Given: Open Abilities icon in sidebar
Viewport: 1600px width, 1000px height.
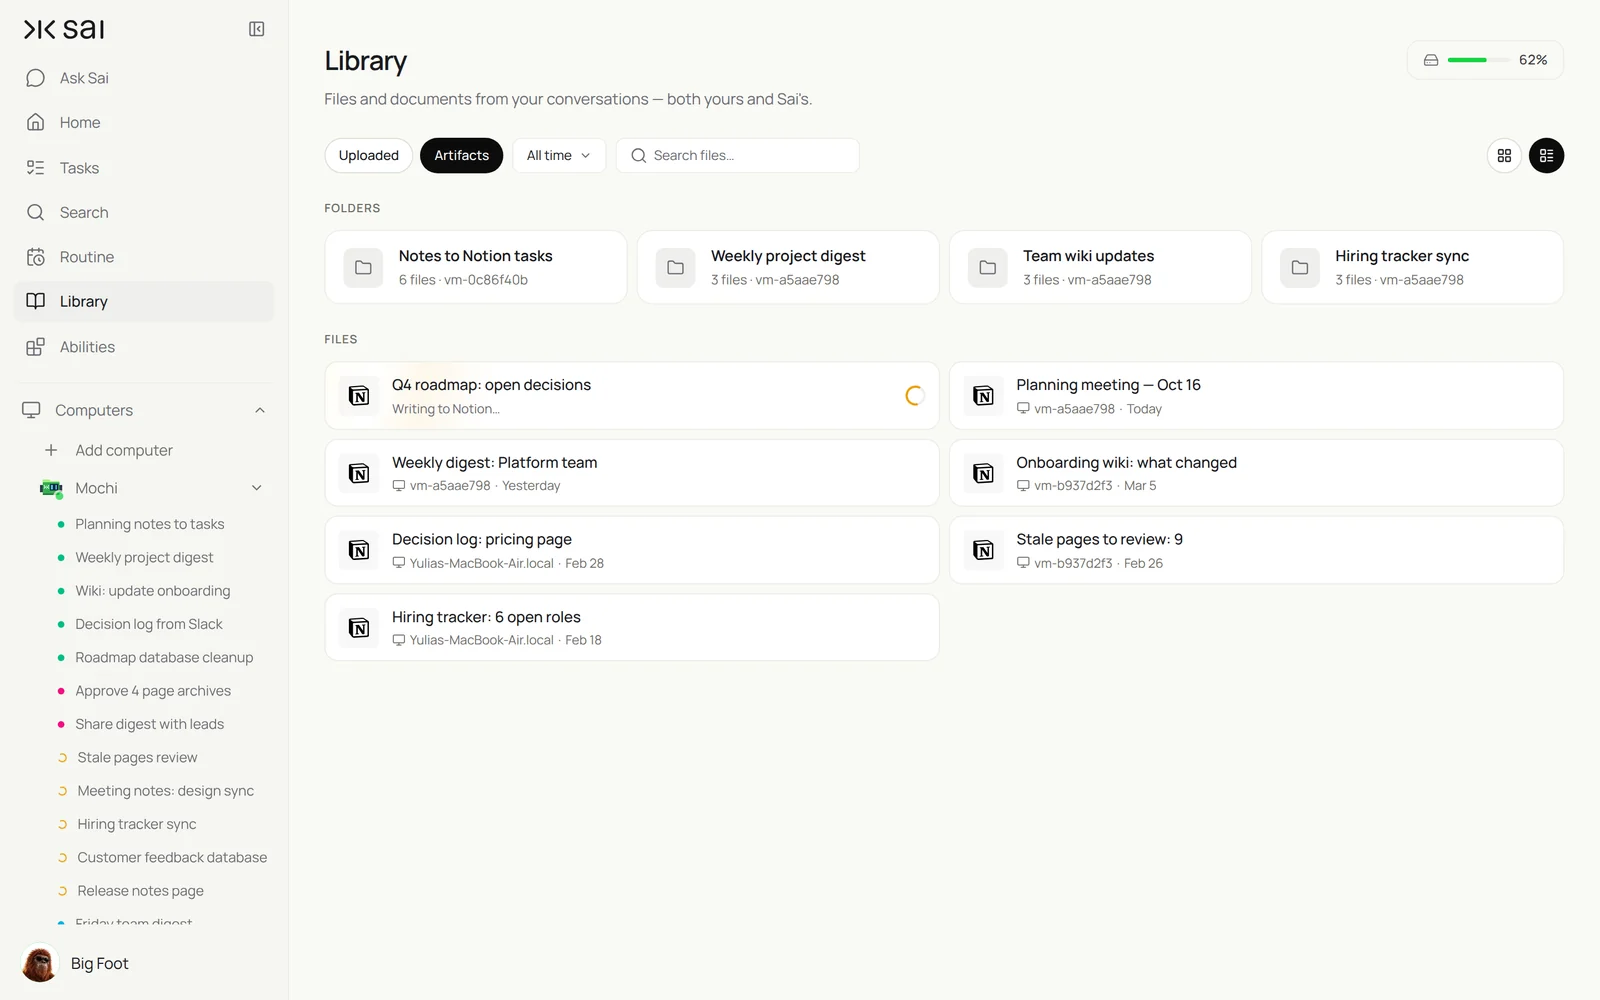Looking at the screenshot, I should point(36,347).
